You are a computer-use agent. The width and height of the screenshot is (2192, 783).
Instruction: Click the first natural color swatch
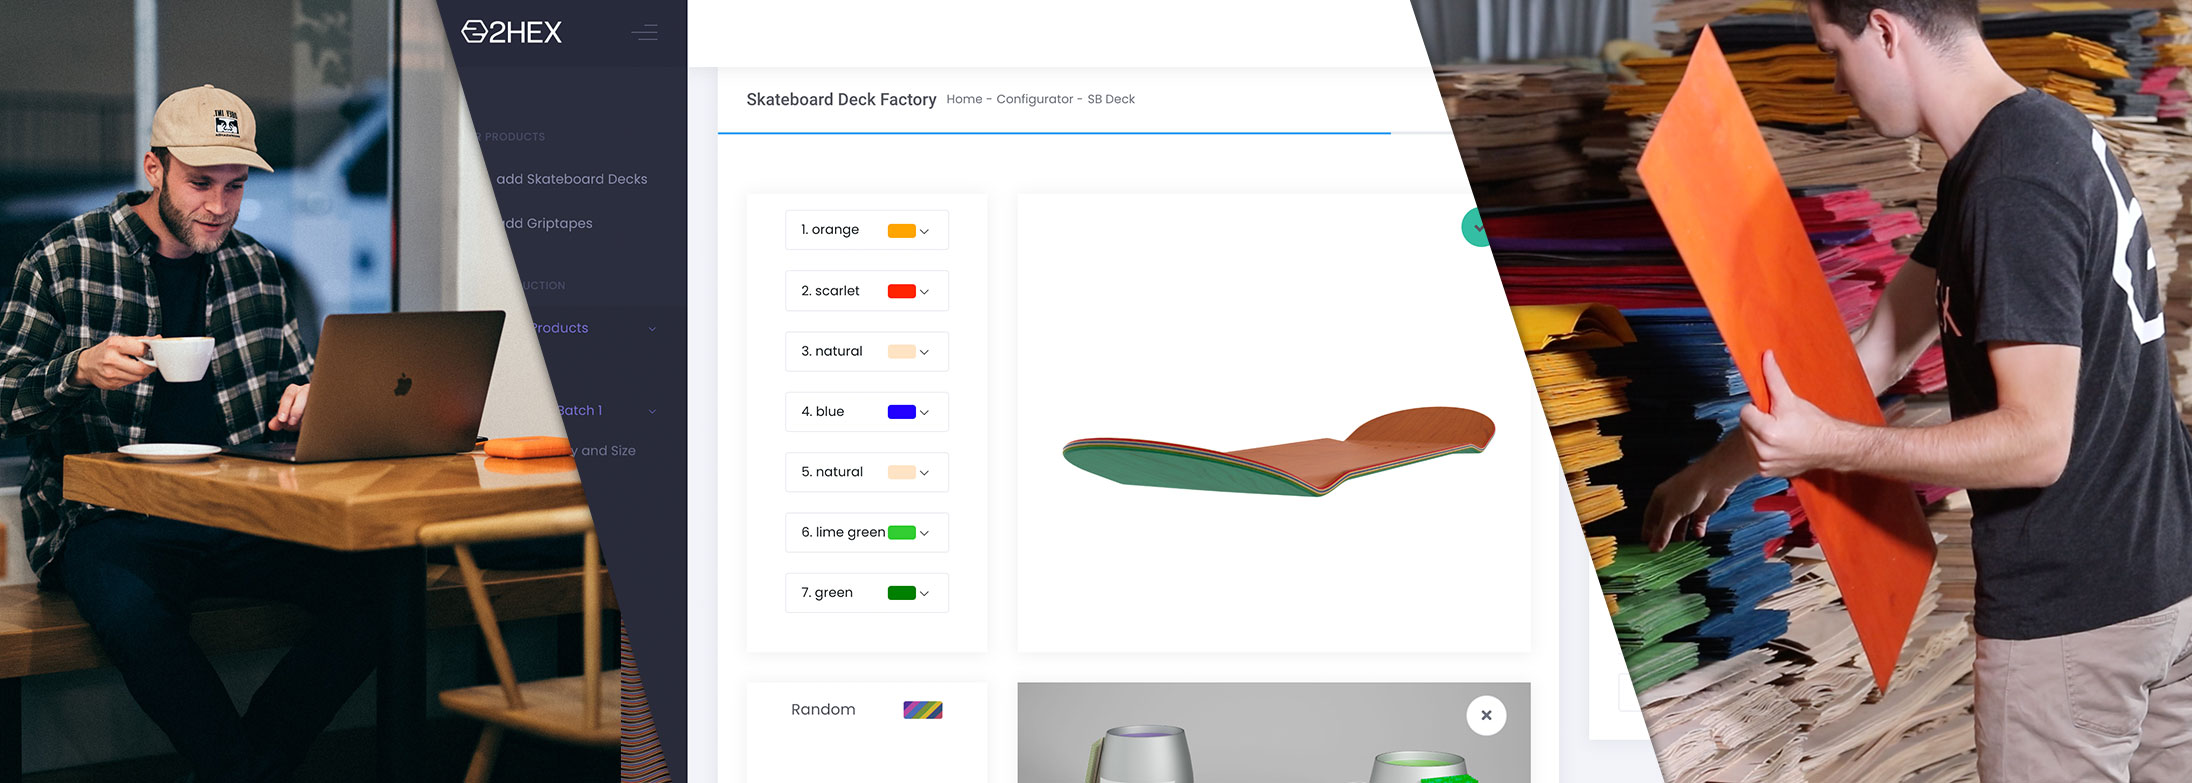(x=901, y=352)
